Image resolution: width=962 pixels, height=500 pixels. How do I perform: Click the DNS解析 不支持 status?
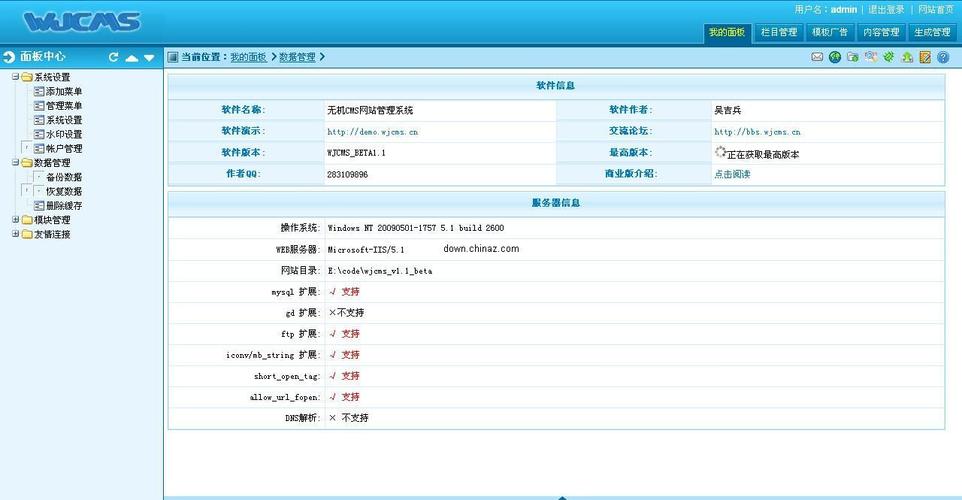[x=348, y=418]
